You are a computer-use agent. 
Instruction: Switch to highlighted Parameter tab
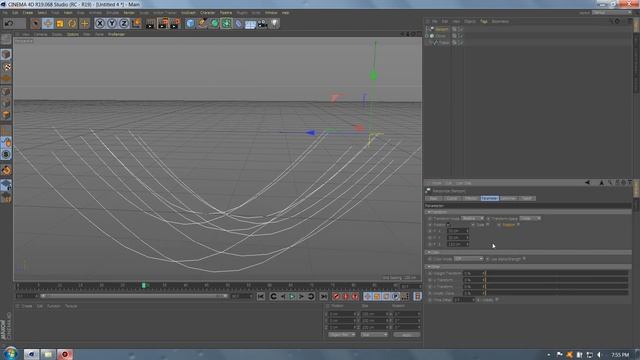point(489,198)
